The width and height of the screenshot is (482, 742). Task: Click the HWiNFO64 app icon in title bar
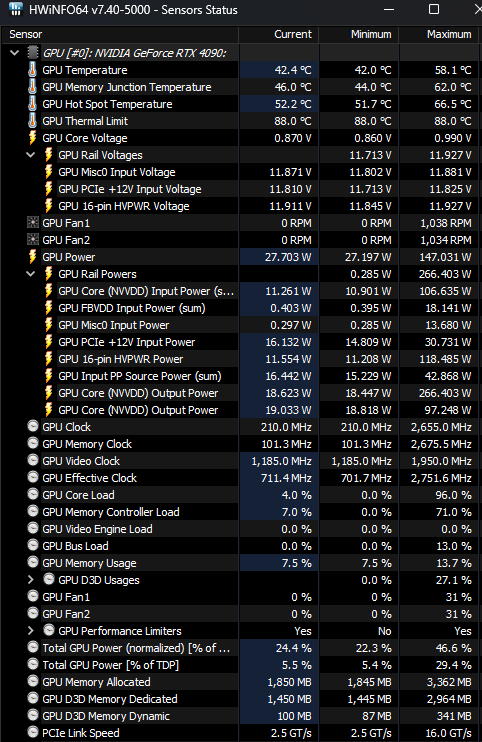click(x=15, y=9)
